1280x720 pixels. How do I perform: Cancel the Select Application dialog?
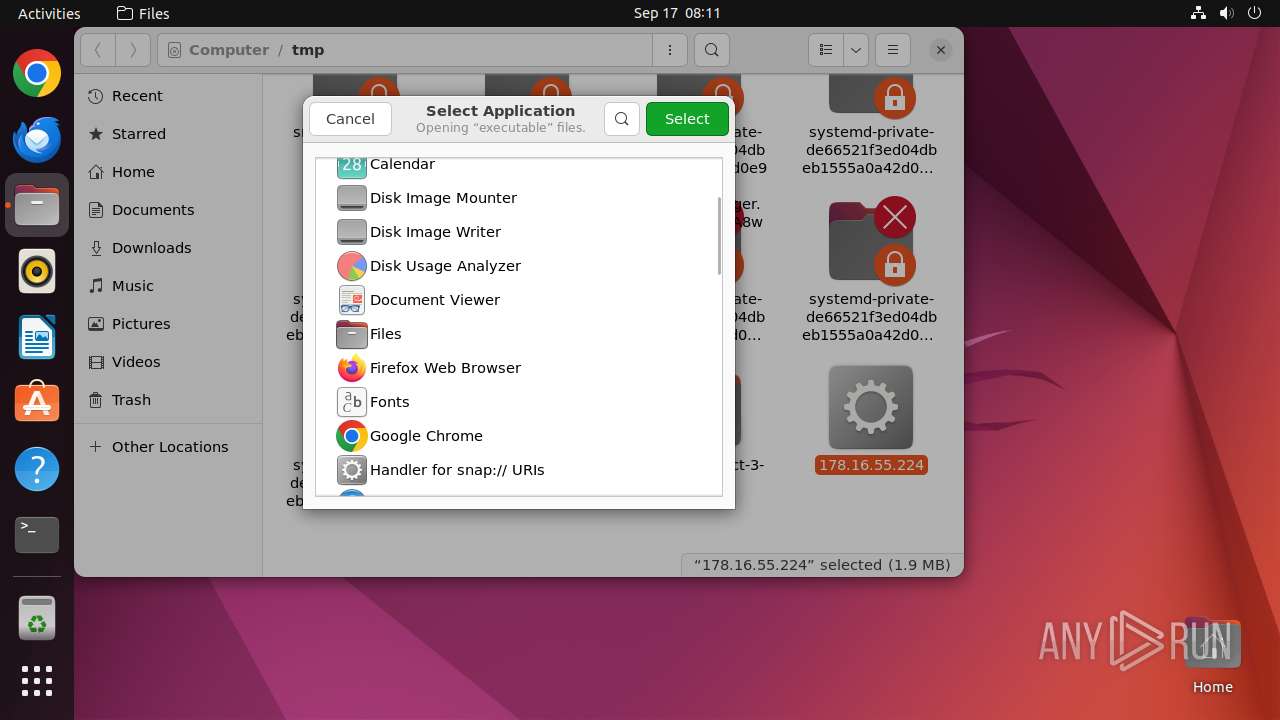click(350, 119)
